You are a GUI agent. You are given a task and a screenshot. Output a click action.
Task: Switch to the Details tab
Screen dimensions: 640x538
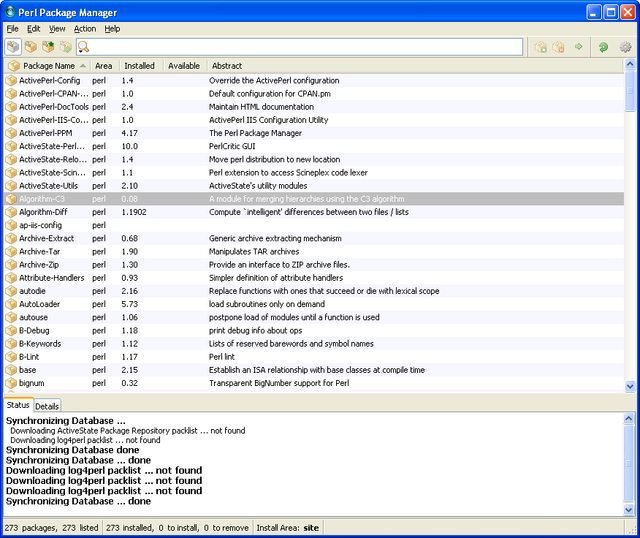pos(47,406)
